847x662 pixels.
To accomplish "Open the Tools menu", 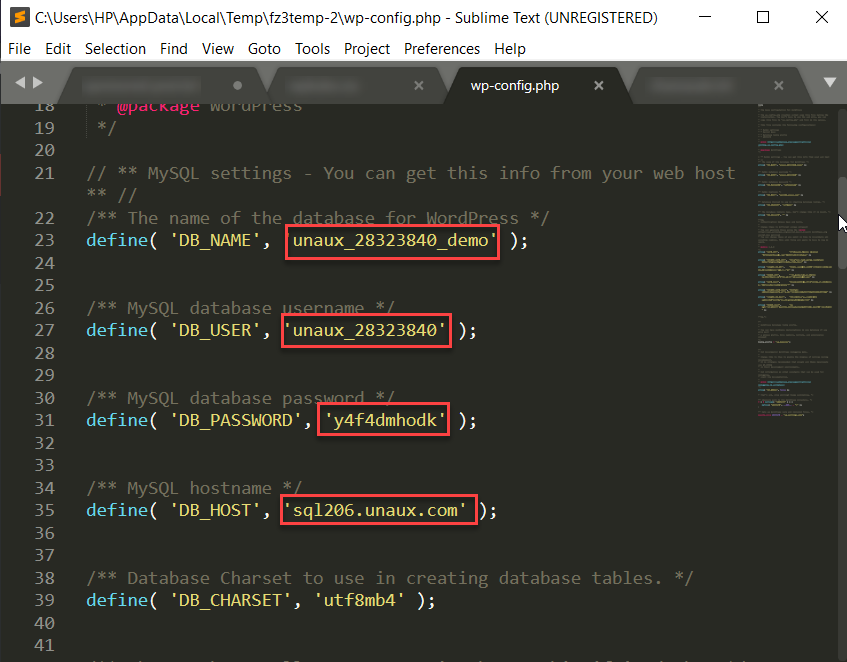I will [312, 49].
